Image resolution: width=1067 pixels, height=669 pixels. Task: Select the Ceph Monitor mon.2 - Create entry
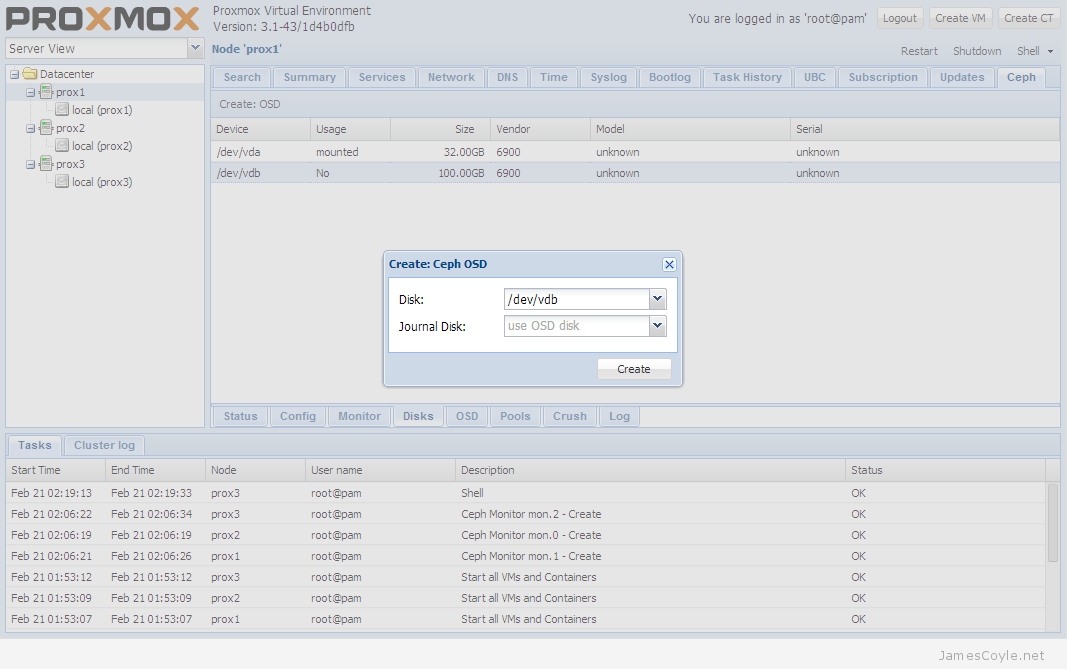click(526, 514)
